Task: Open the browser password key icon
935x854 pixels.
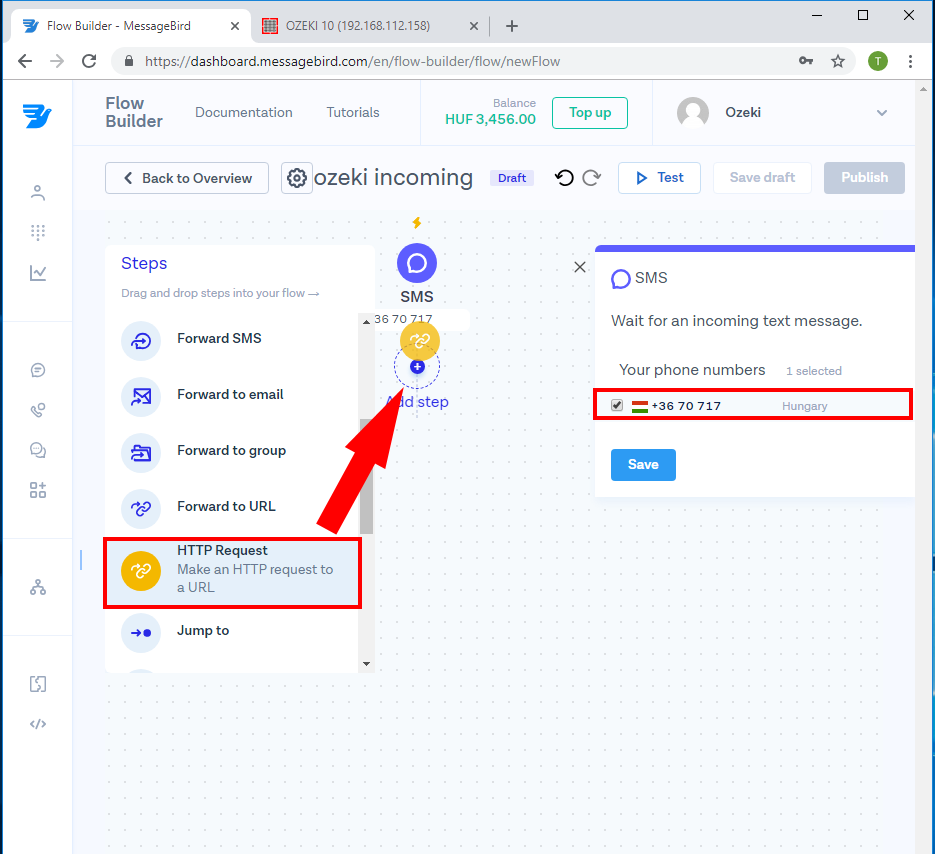Action: tap(806, 61)
